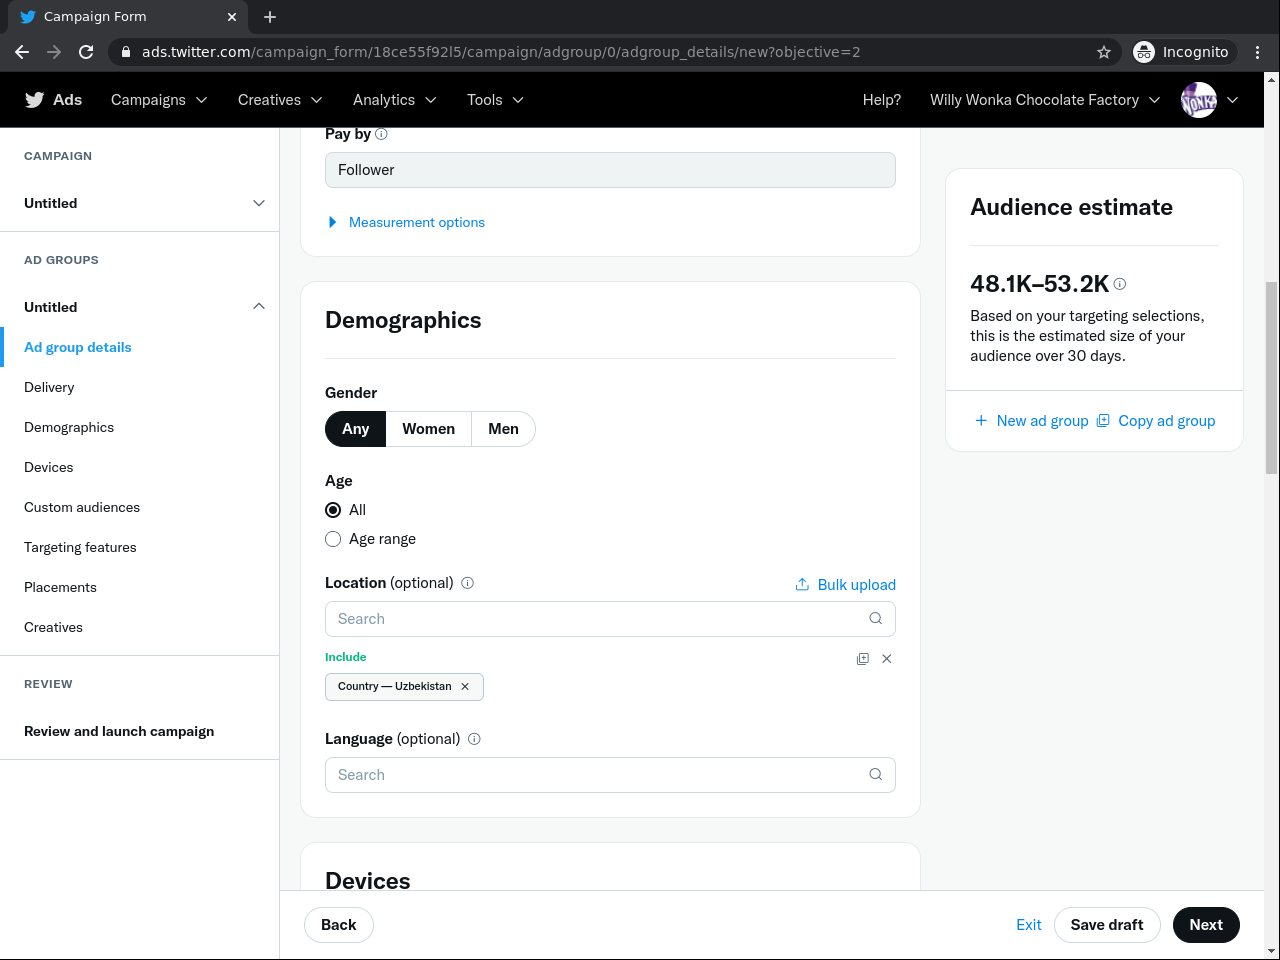
Task: Click the copy icon in Include row
Action: 863,659
